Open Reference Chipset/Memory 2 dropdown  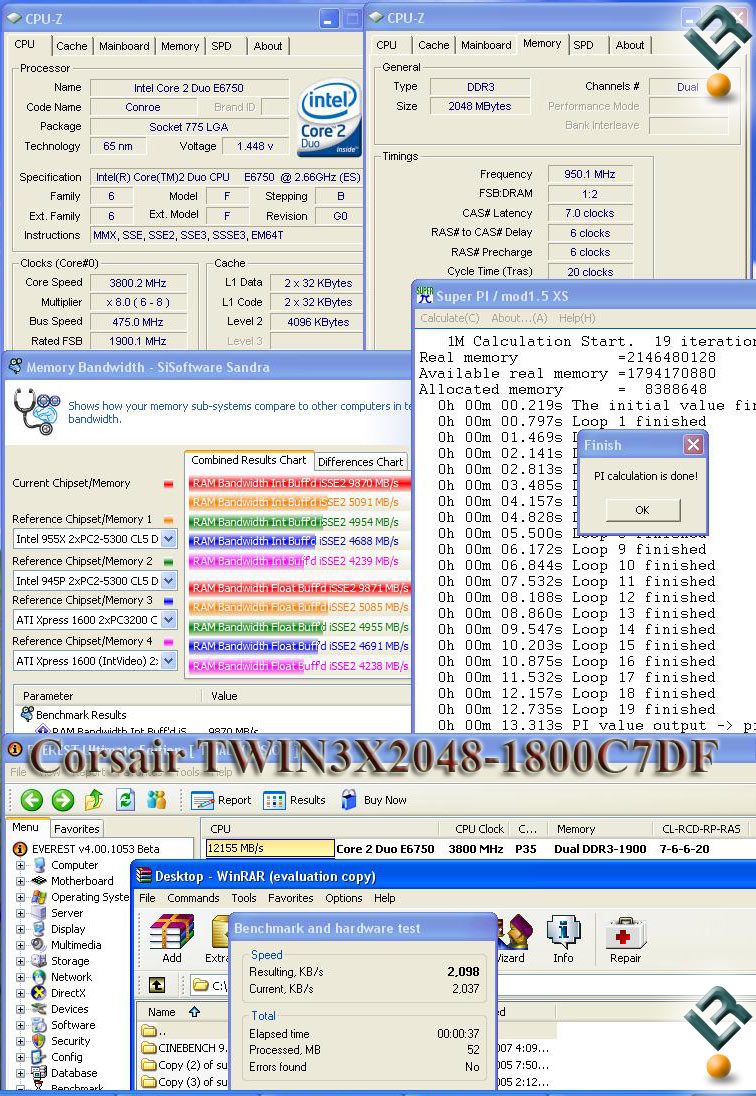pos(168,581)
